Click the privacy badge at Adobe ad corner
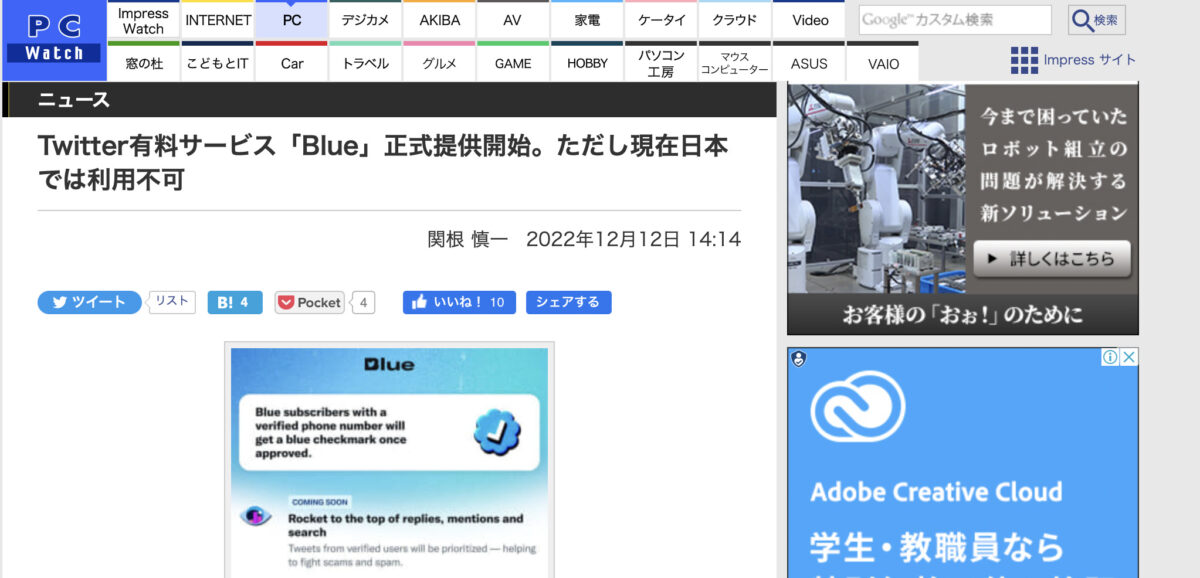 [798, 358]
